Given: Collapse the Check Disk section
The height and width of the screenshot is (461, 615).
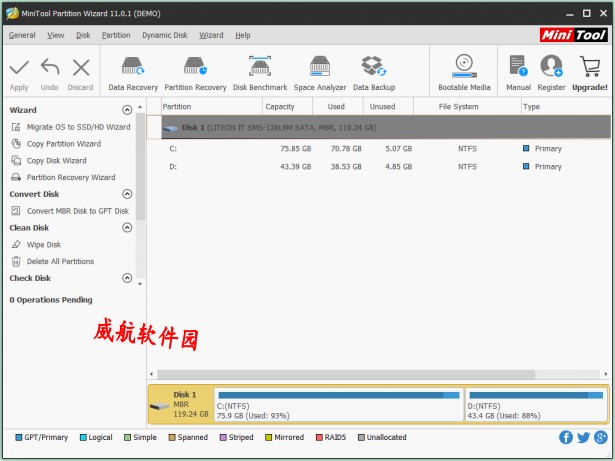Looking at the screenshot, I should point(127,278).
